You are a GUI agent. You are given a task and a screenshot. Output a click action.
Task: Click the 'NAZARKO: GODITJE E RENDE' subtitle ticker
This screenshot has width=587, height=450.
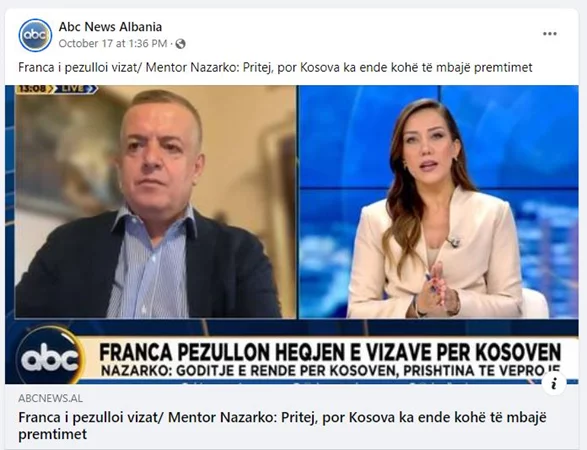pyautogui.click(x=330, y=371)
